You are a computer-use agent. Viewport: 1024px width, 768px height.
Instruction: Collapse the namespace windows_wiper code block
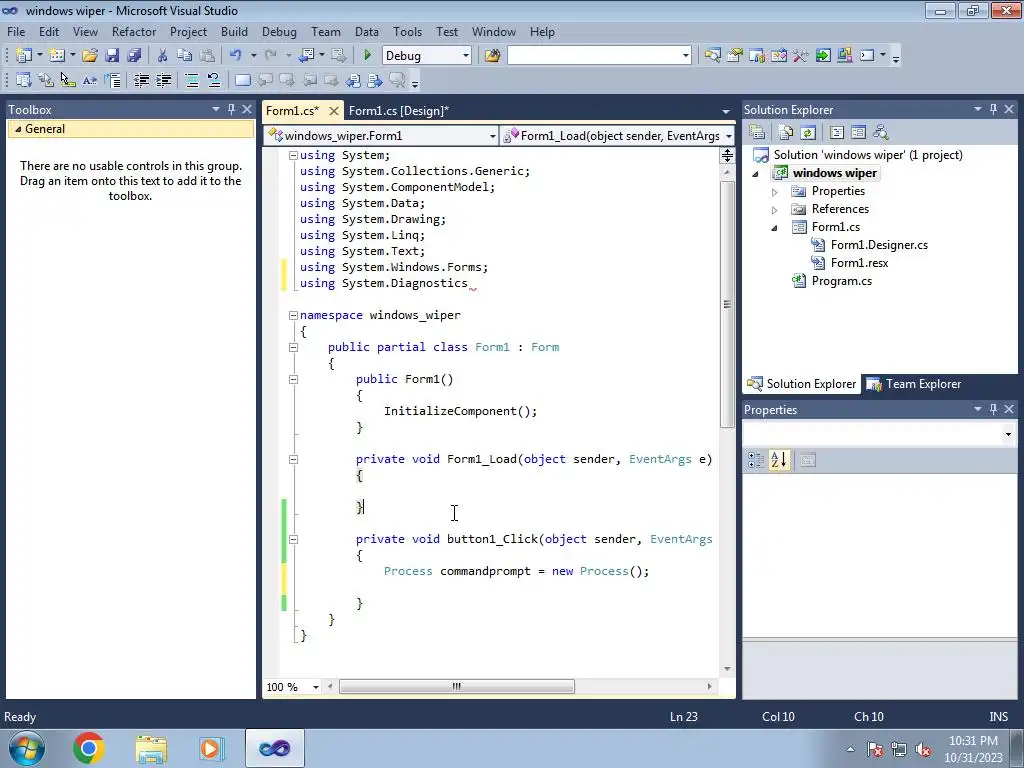click(x=293, y=315)
